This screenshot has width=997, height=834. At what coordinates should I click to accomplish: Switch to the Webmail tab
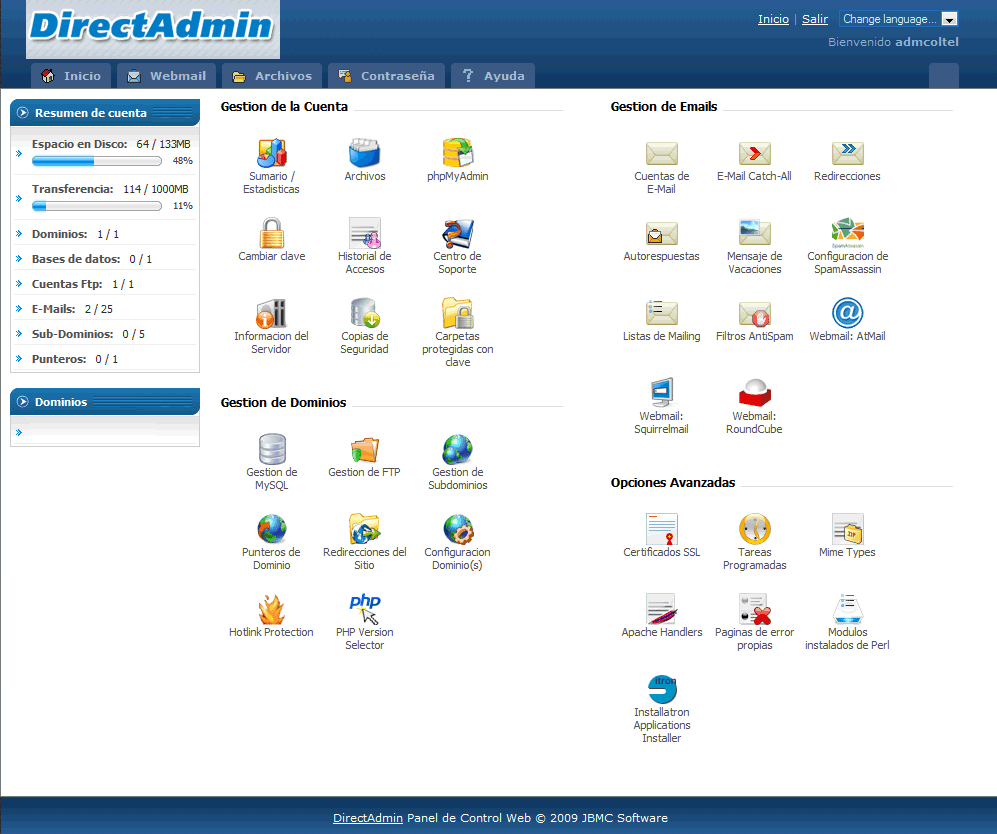click(167, 76)
